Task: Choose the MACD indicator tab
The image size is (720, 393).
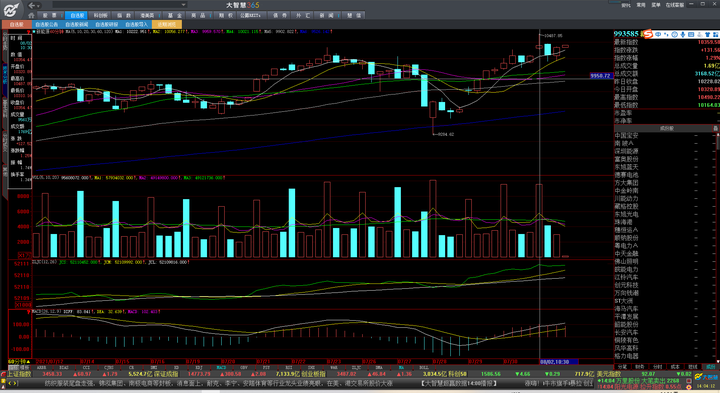Action: click(x=221, y=368)
